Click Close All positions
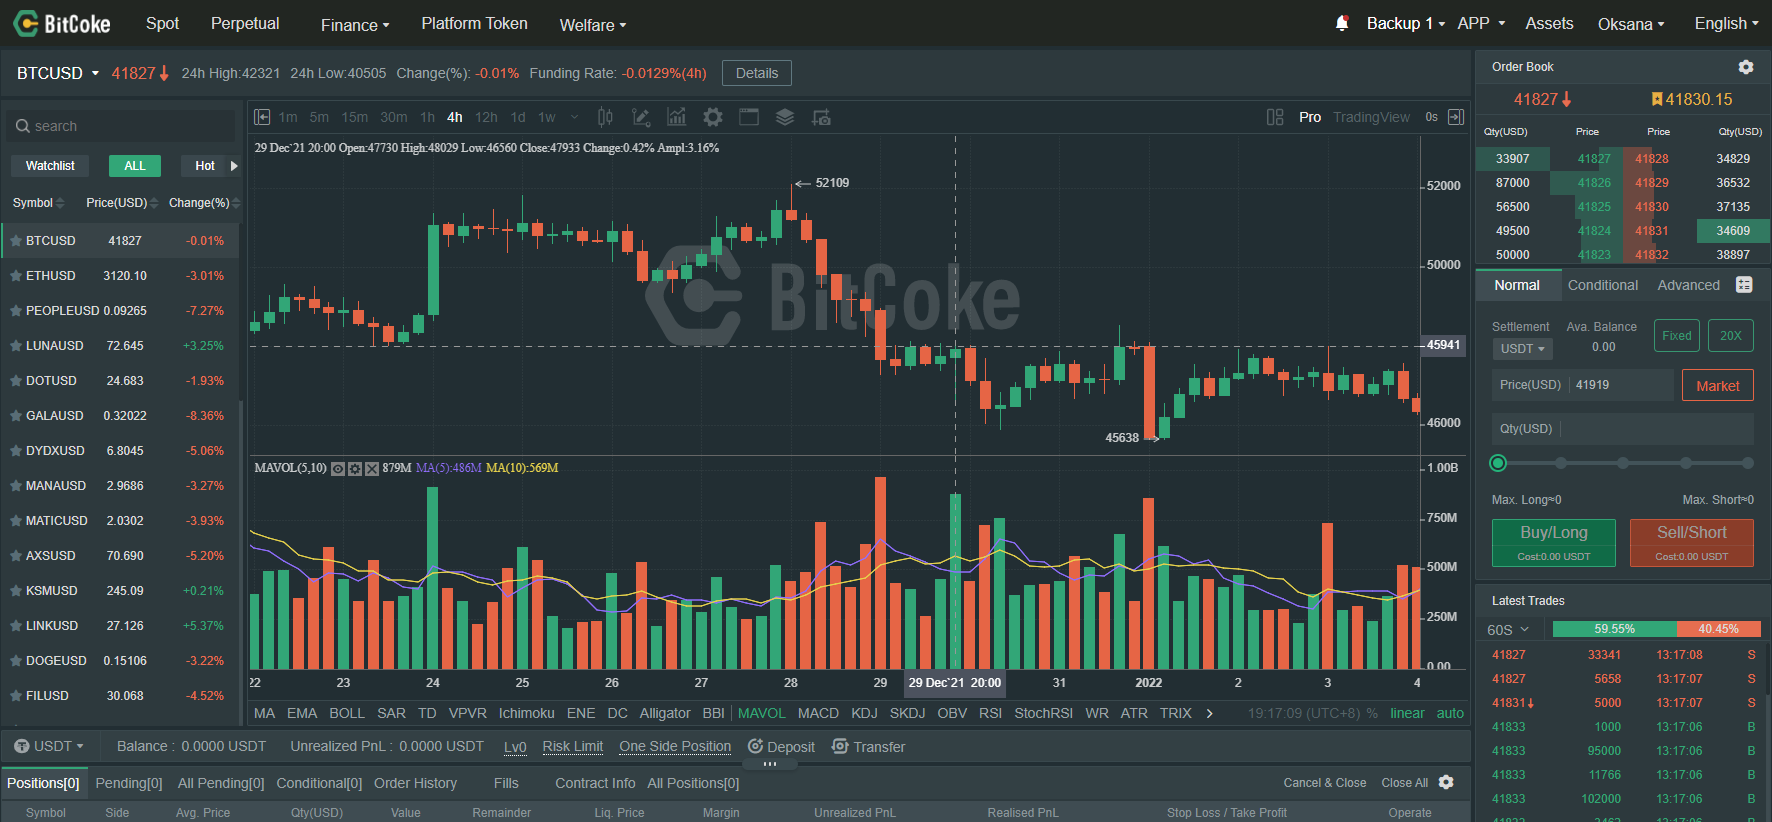1772x822 pixels. coord(1405,783)
